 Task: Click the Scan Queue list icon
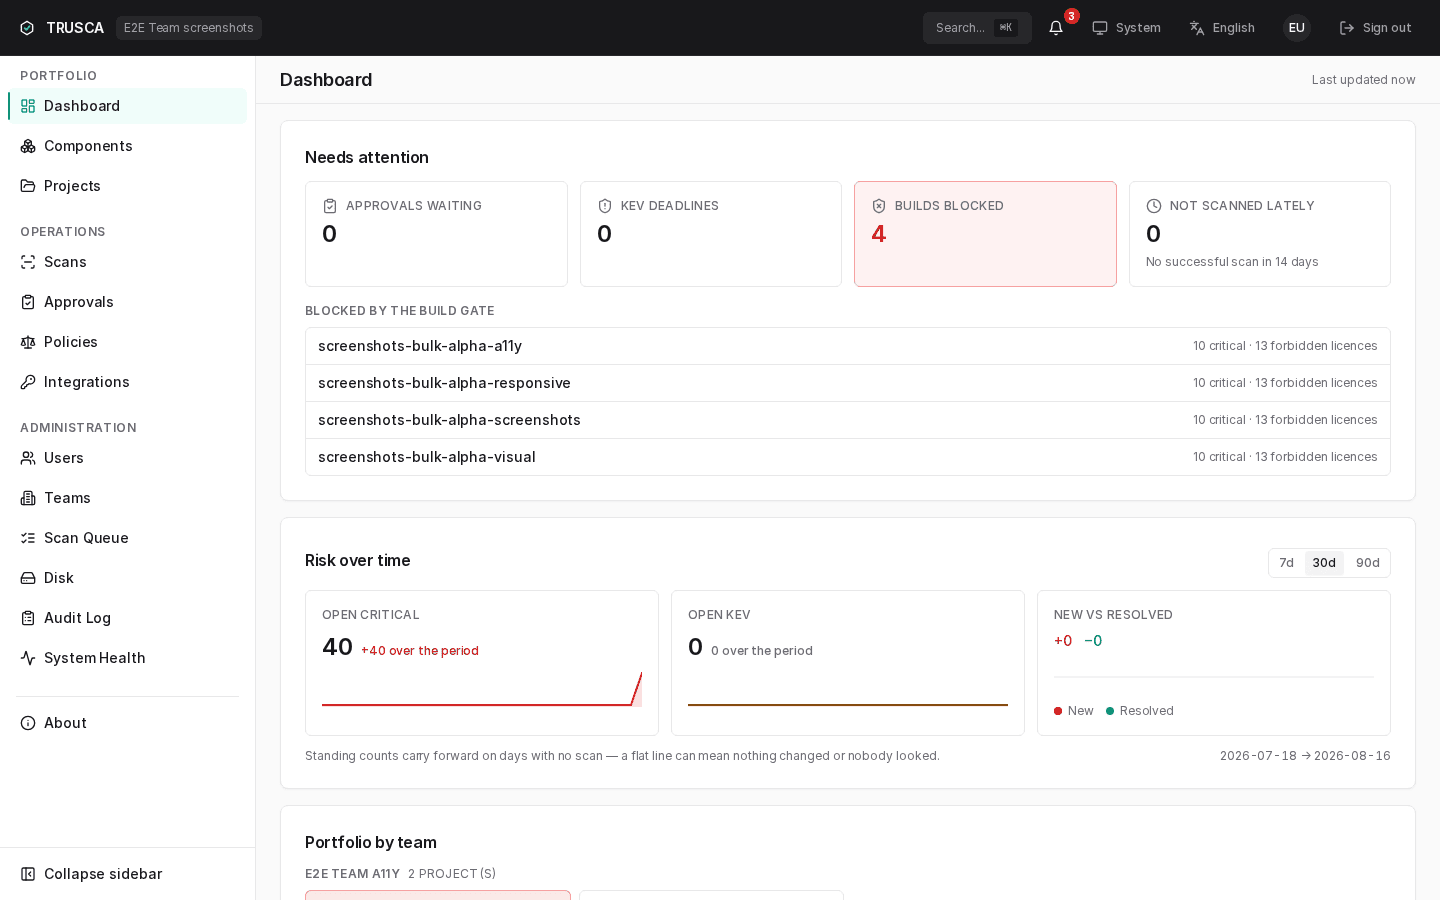[x=28, y=538]
